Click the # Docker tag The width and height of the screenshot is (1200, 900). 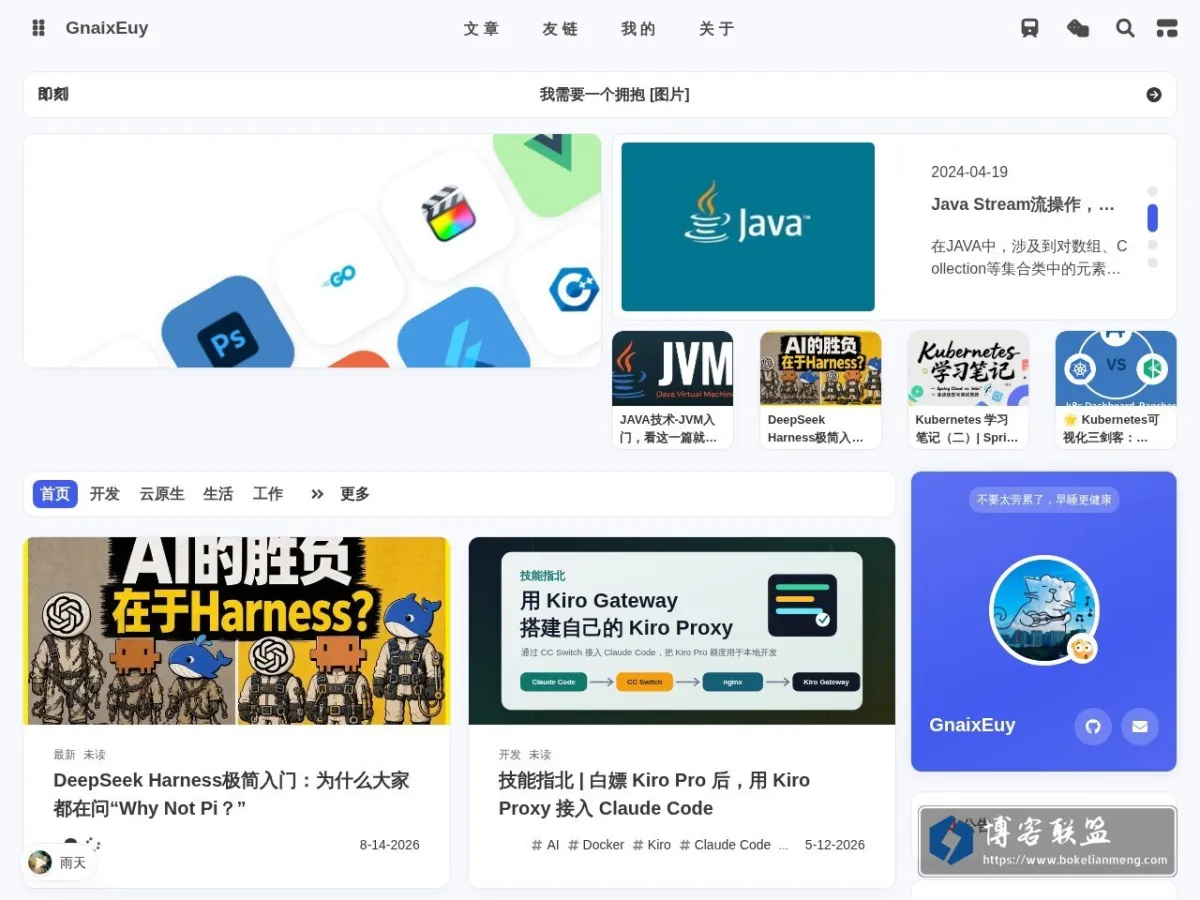point(596,845)
